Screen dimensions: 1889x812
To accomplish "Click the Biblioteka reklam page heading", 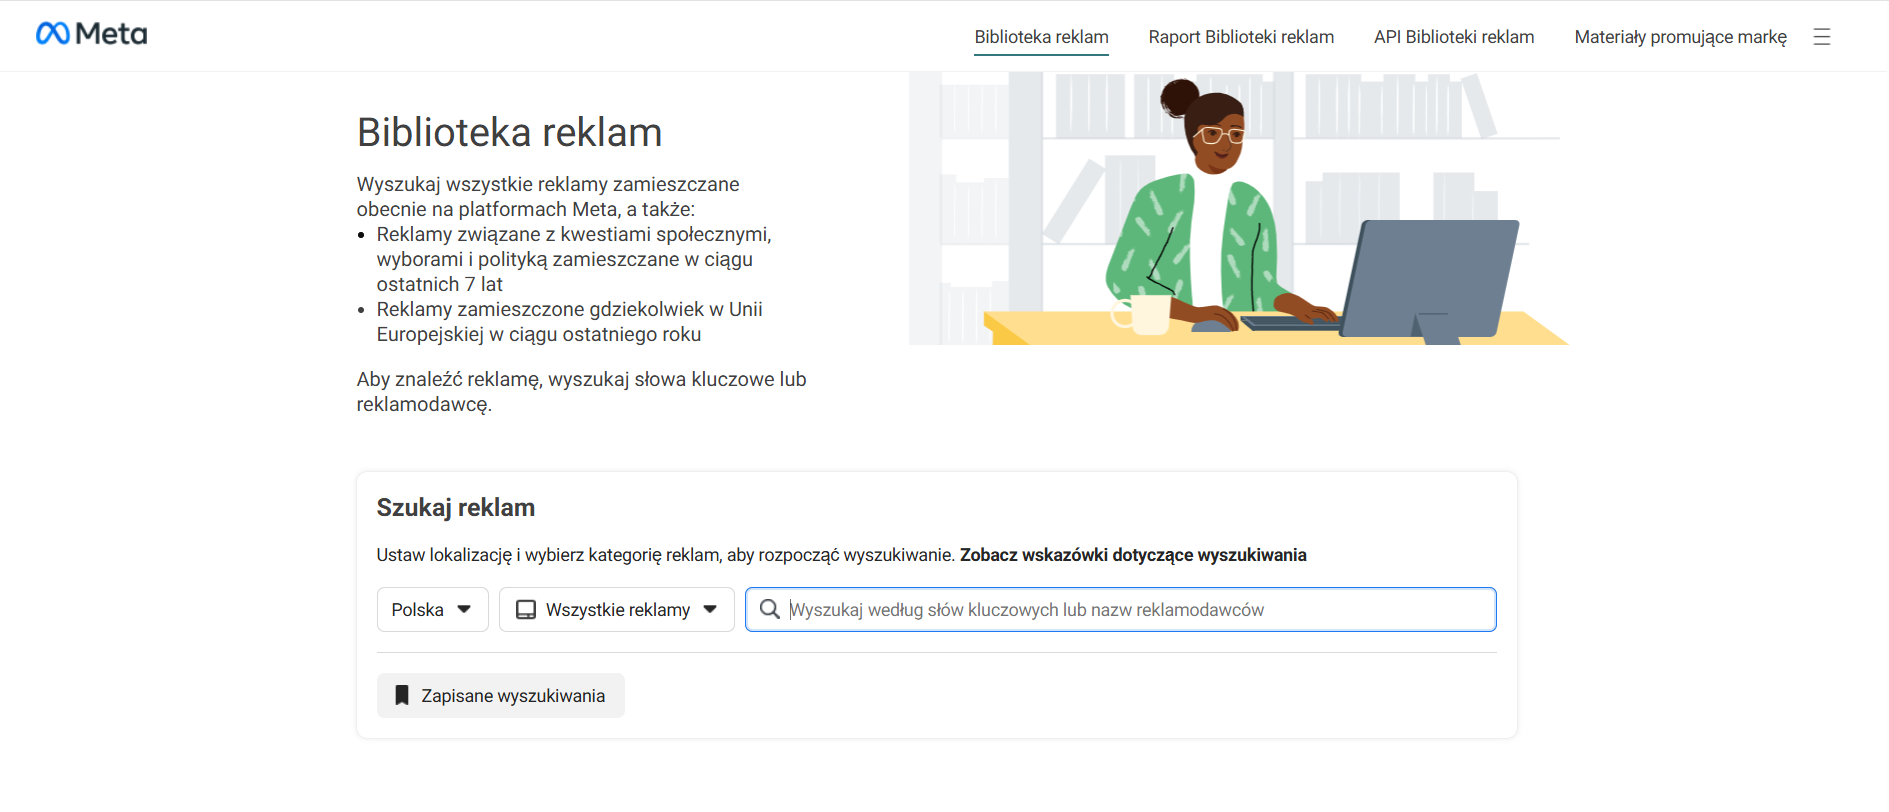I will point(509,132).
